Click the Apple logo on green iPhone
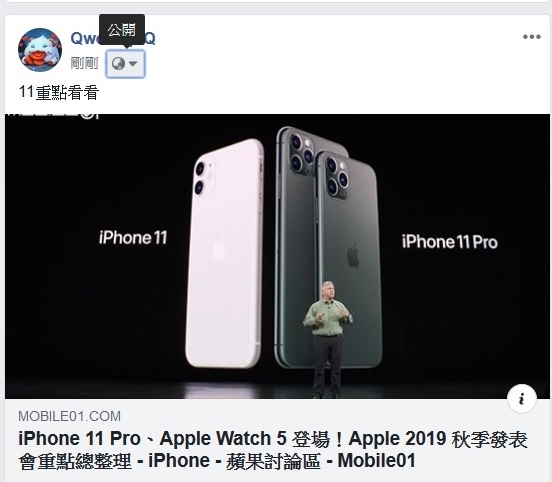The image size is (552, 482). (x=353, y=256)
